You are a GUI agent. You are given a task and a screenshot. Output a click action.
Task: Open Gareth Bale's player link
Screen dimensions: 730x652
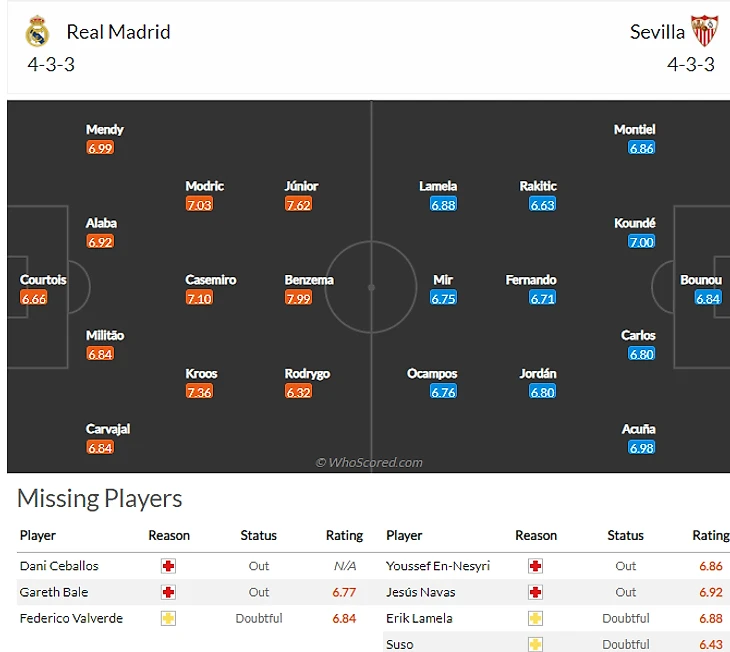tap(54, 592)
